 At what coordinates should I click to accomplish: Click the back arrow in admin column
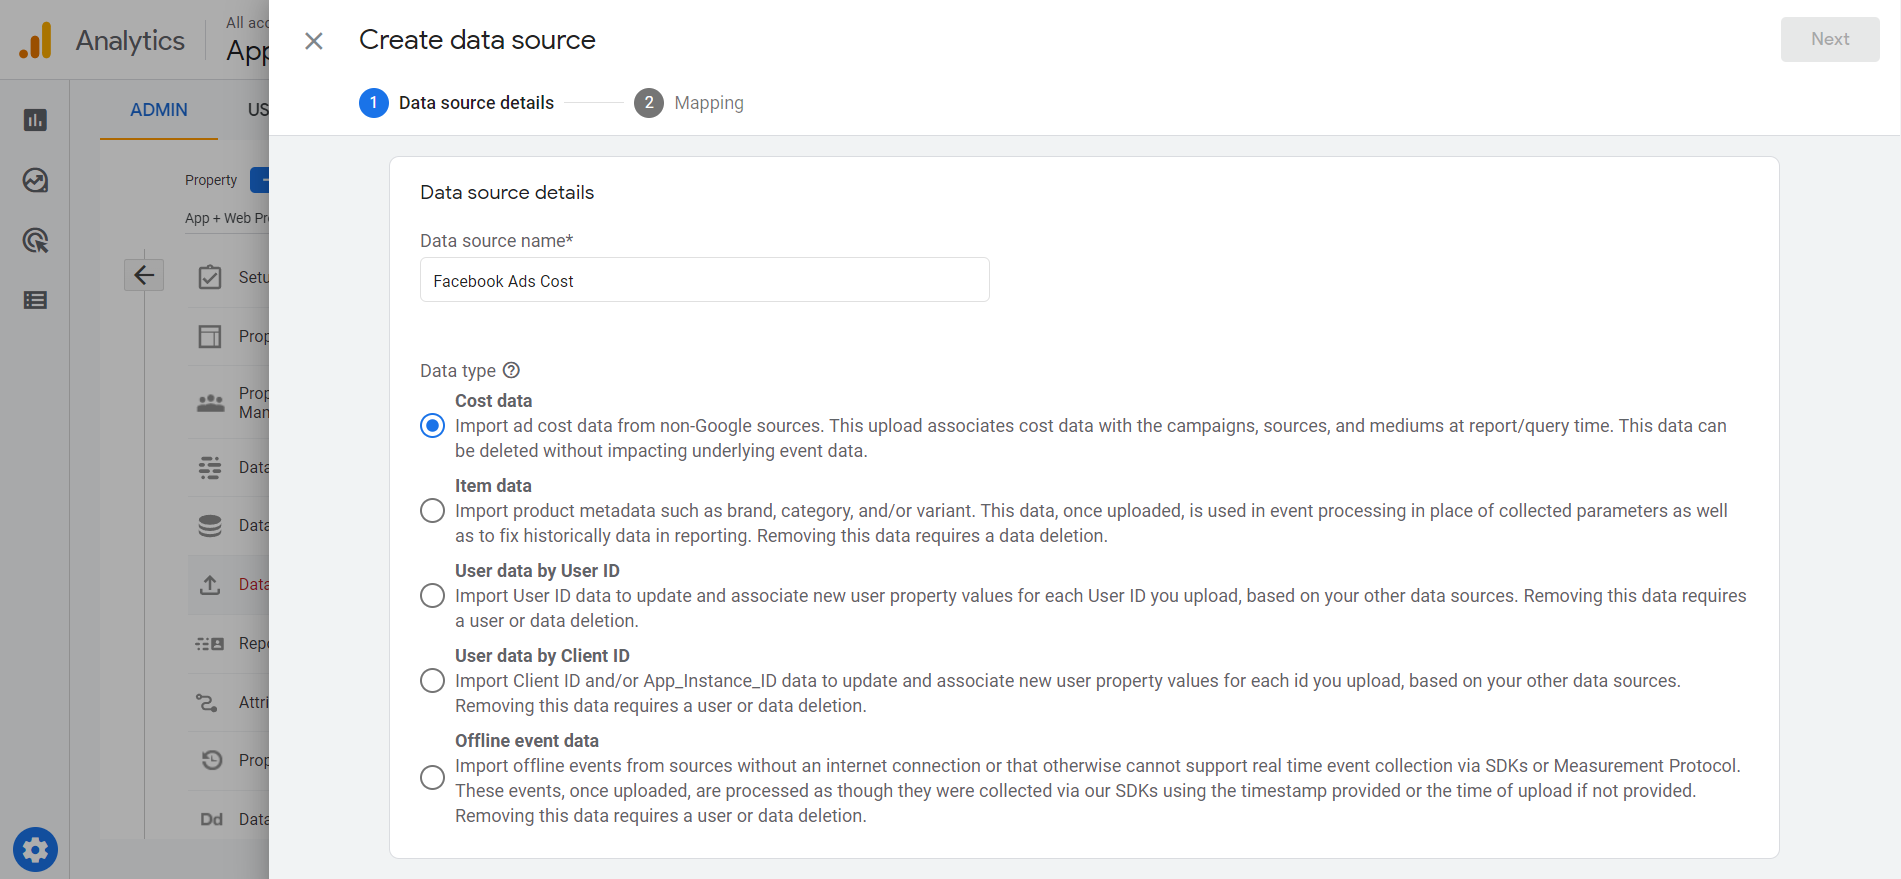tap(144, 275)
